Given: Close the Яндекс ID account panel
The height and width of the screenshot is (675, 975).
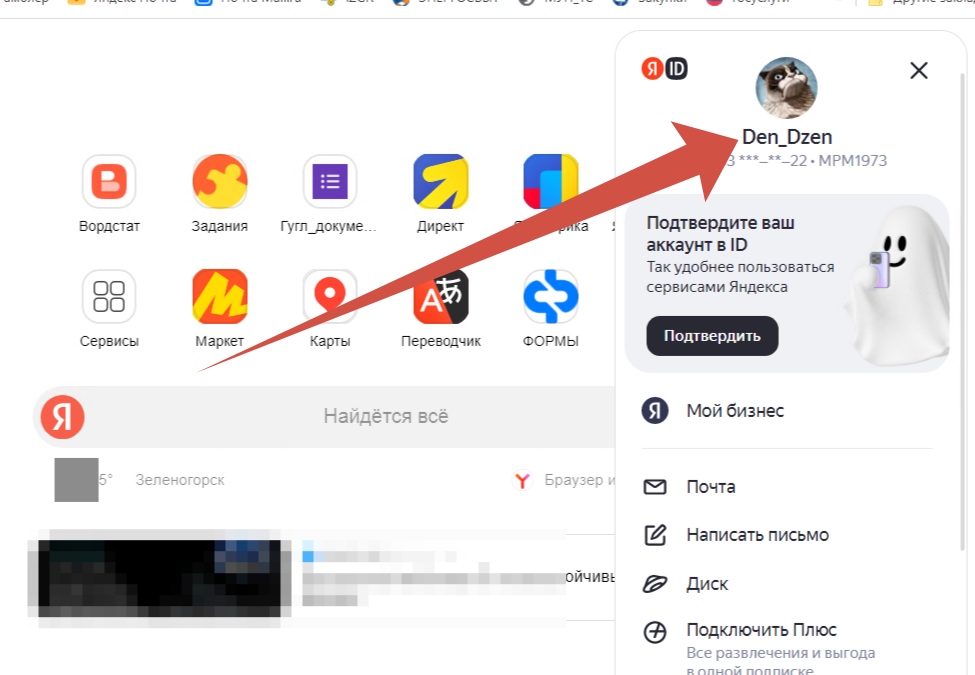Looking at the screenshot, I should tap(918, 70).
